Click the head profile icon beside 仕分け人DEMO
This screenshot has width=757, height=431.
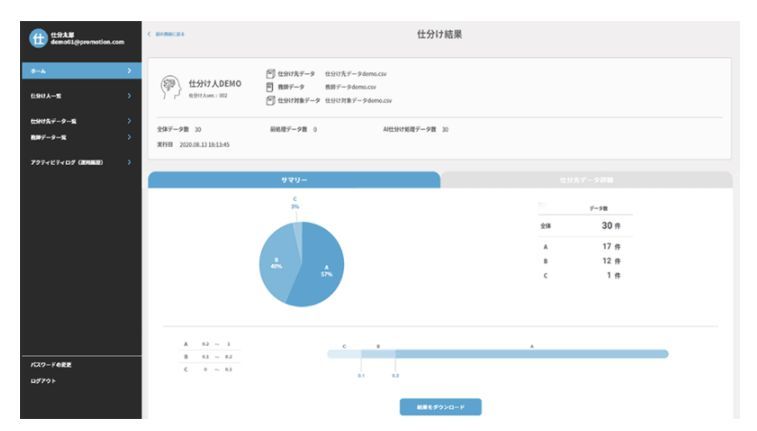point(169,87)
